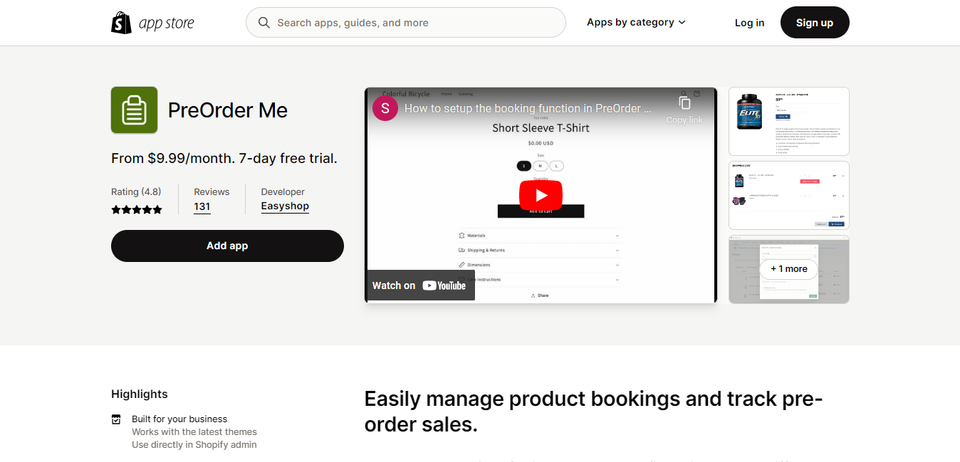This screenshot has width=960, height=462.
Task: Click the Highlights heading
Action: 140,394
